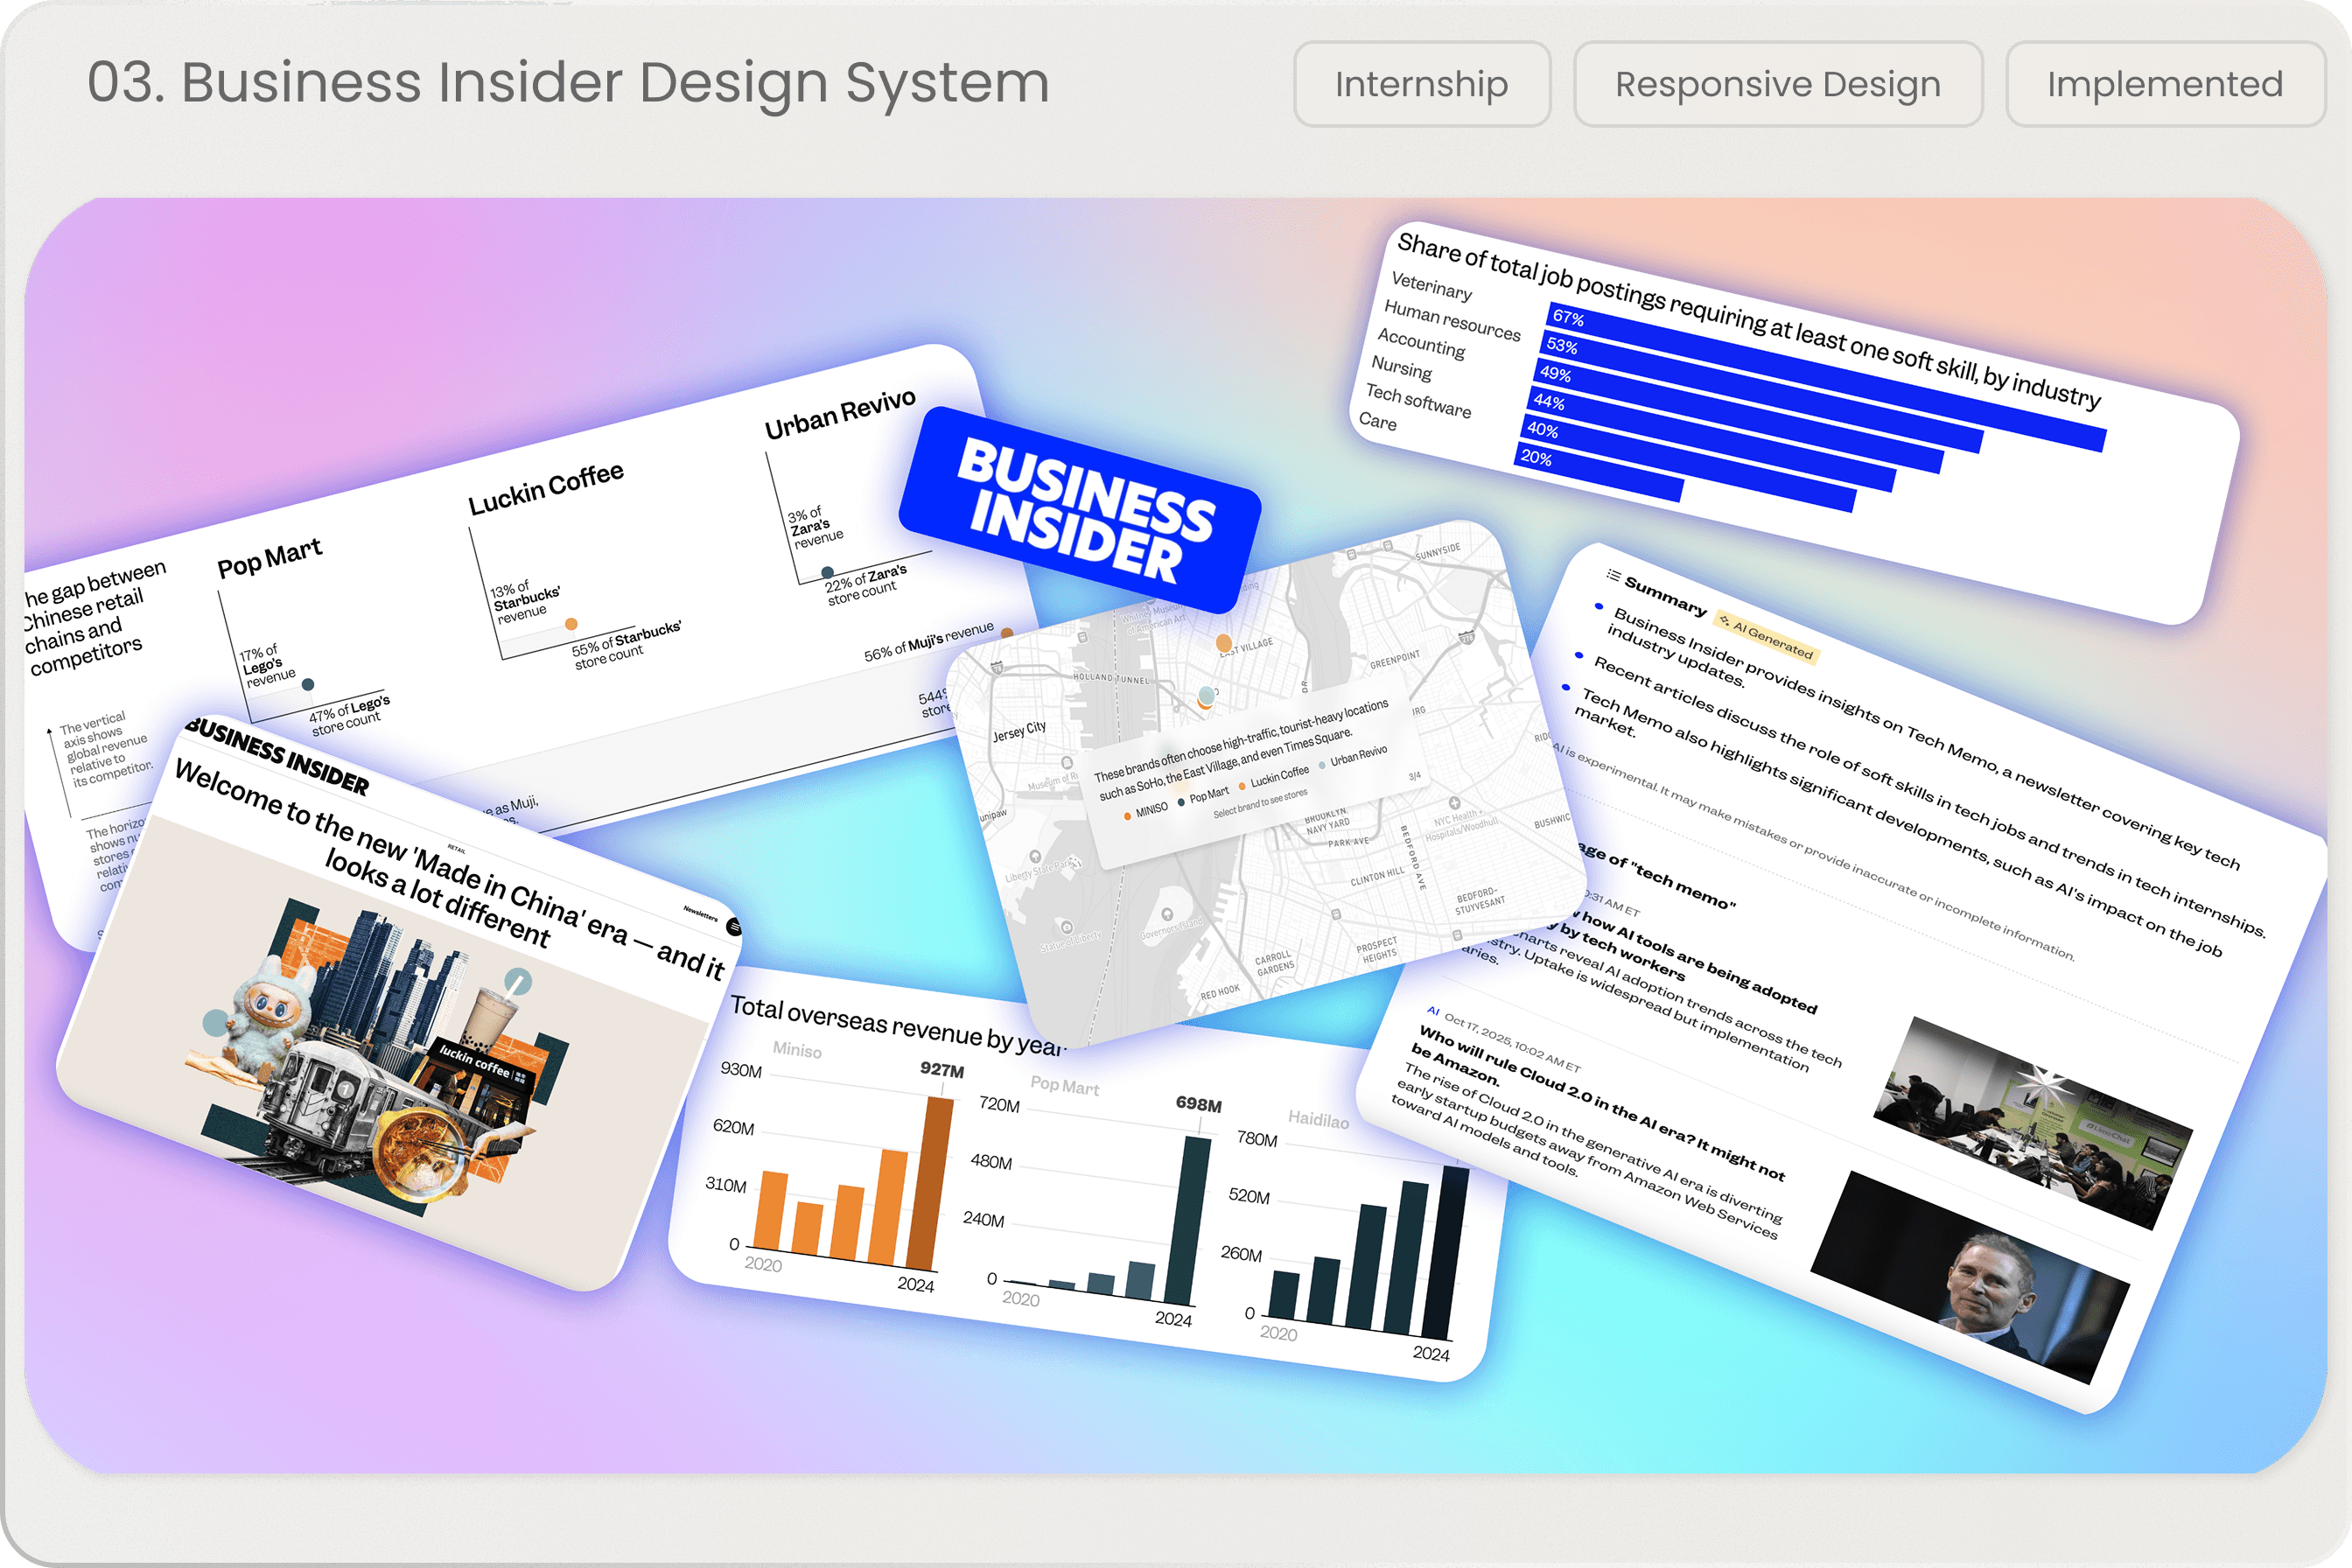Click the 67% Veterinary bar

1826,376
